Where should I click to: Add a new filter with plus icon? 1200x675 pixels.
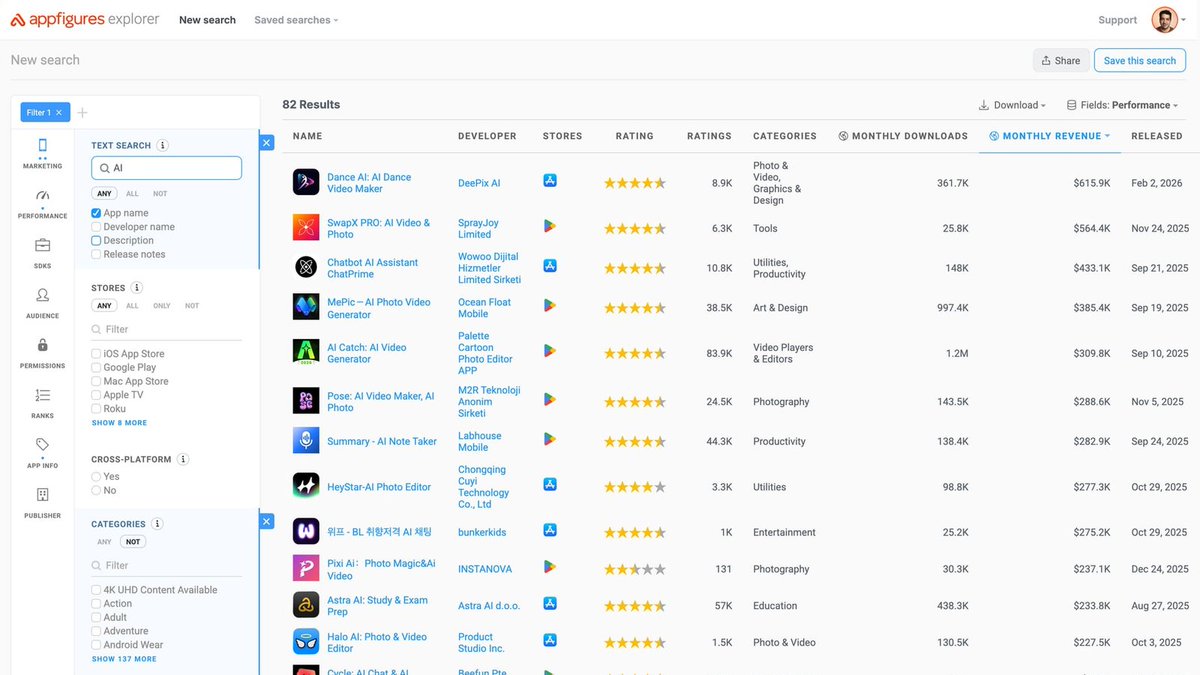[83, 113]
